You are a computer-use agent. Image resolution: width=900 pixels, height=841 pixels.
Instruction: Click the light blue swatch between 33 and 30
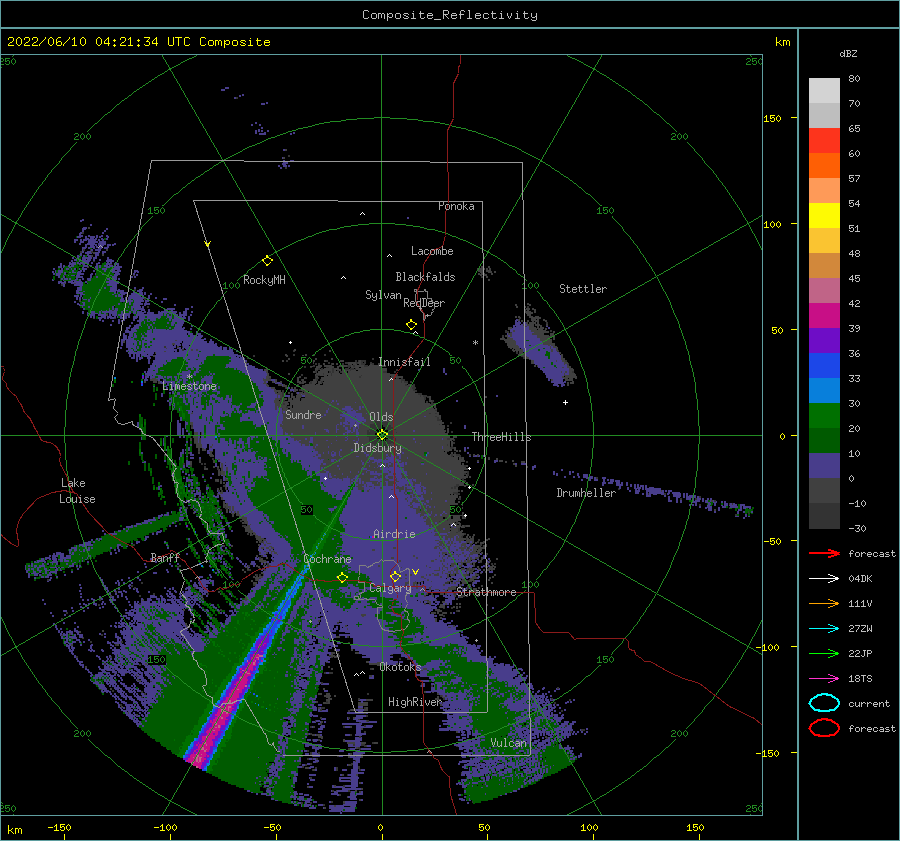(x=824, y=391)
